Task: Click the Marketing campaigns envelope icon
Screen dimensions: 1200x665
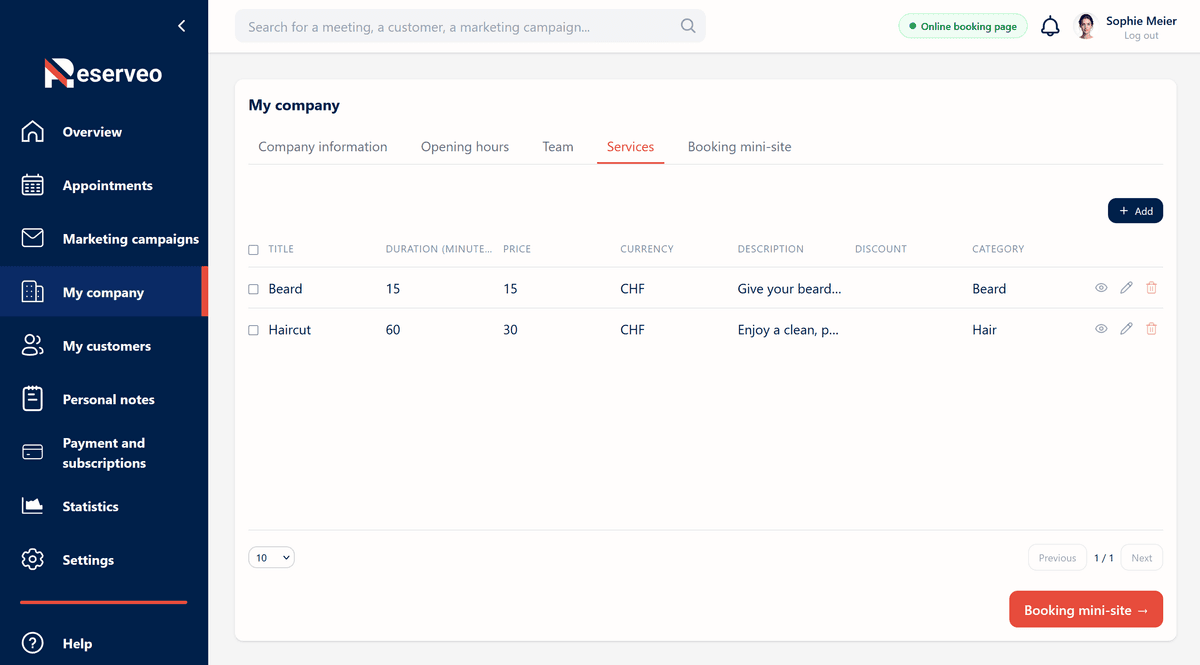Action: (x=33, y=238)
